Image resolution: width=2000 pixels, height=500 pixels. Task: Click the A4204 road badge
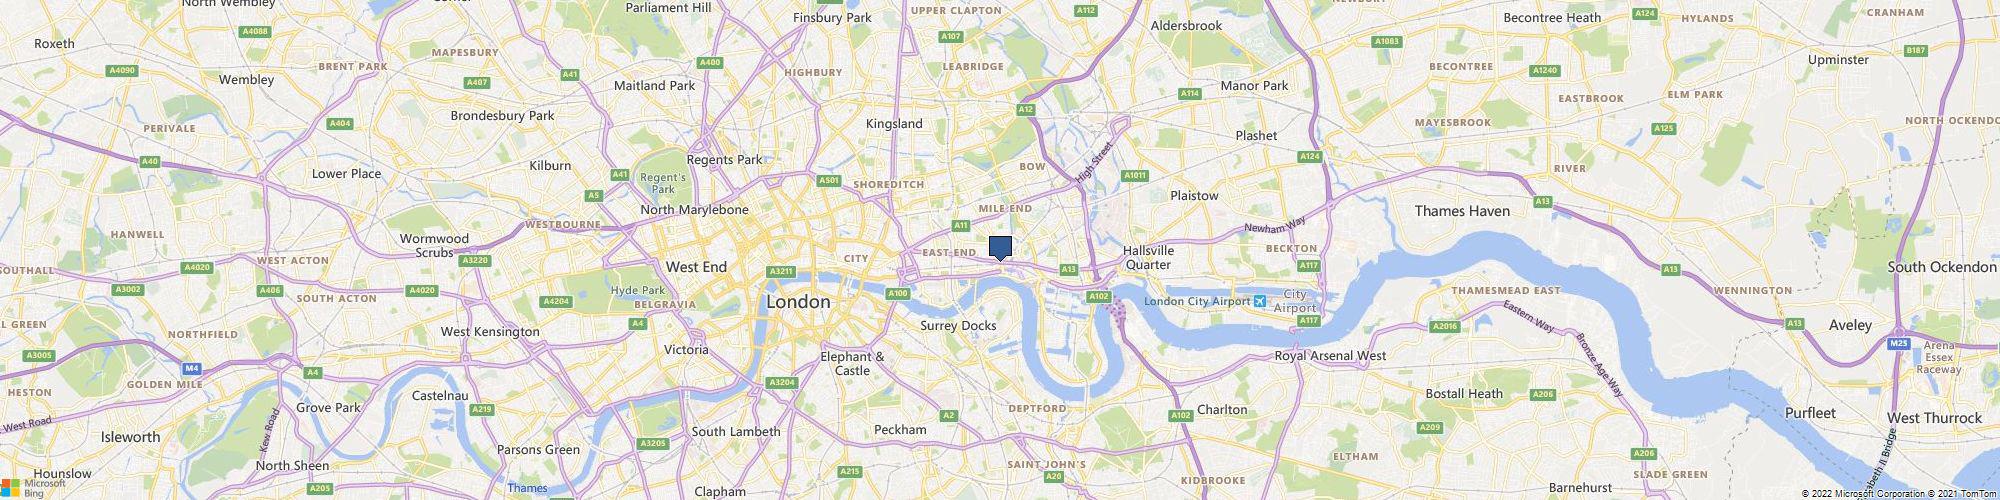coord(554,301)
